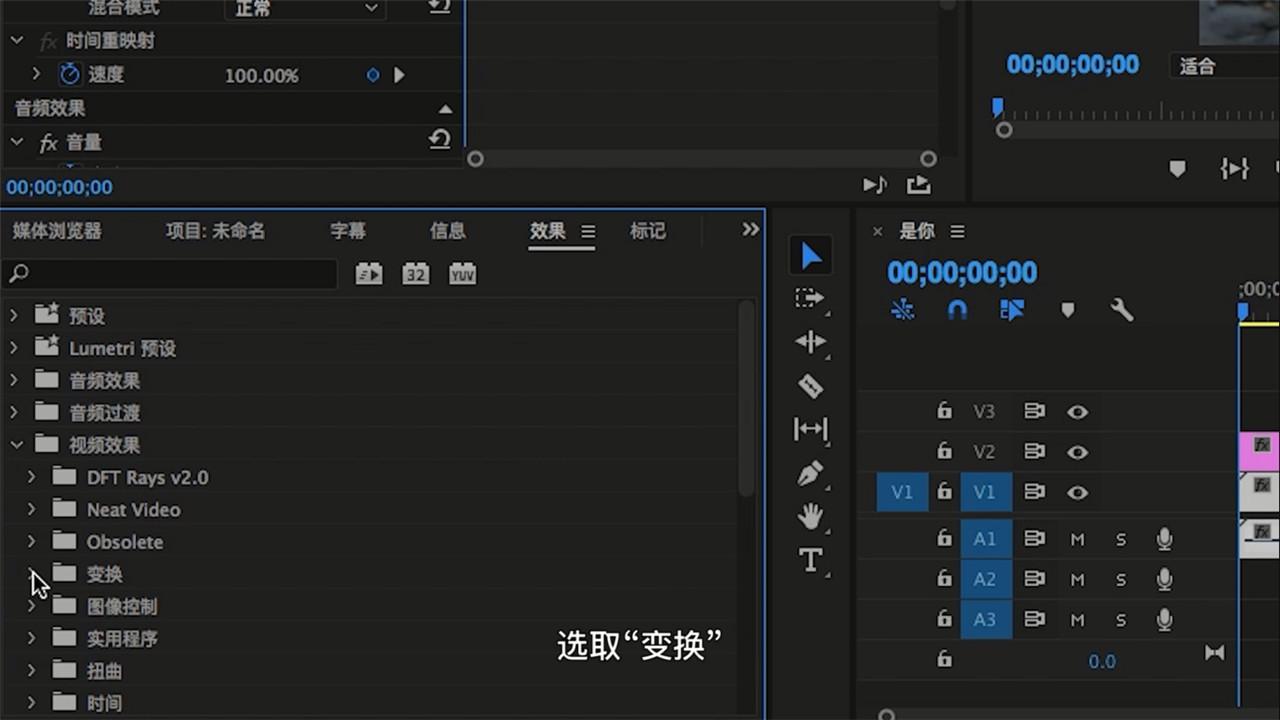Select the Track Select Forward tool
The height and width of the screenshot is (720, 1280).
click(x=809, y=299)
